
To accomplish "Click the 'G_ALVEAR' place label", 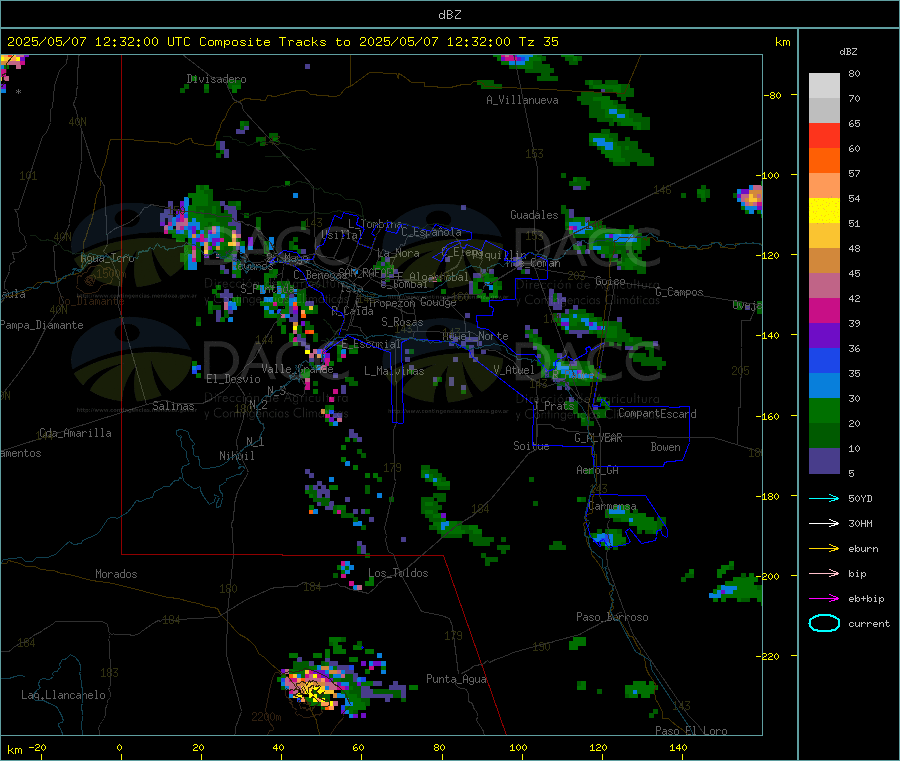I will tap(599, 438).
